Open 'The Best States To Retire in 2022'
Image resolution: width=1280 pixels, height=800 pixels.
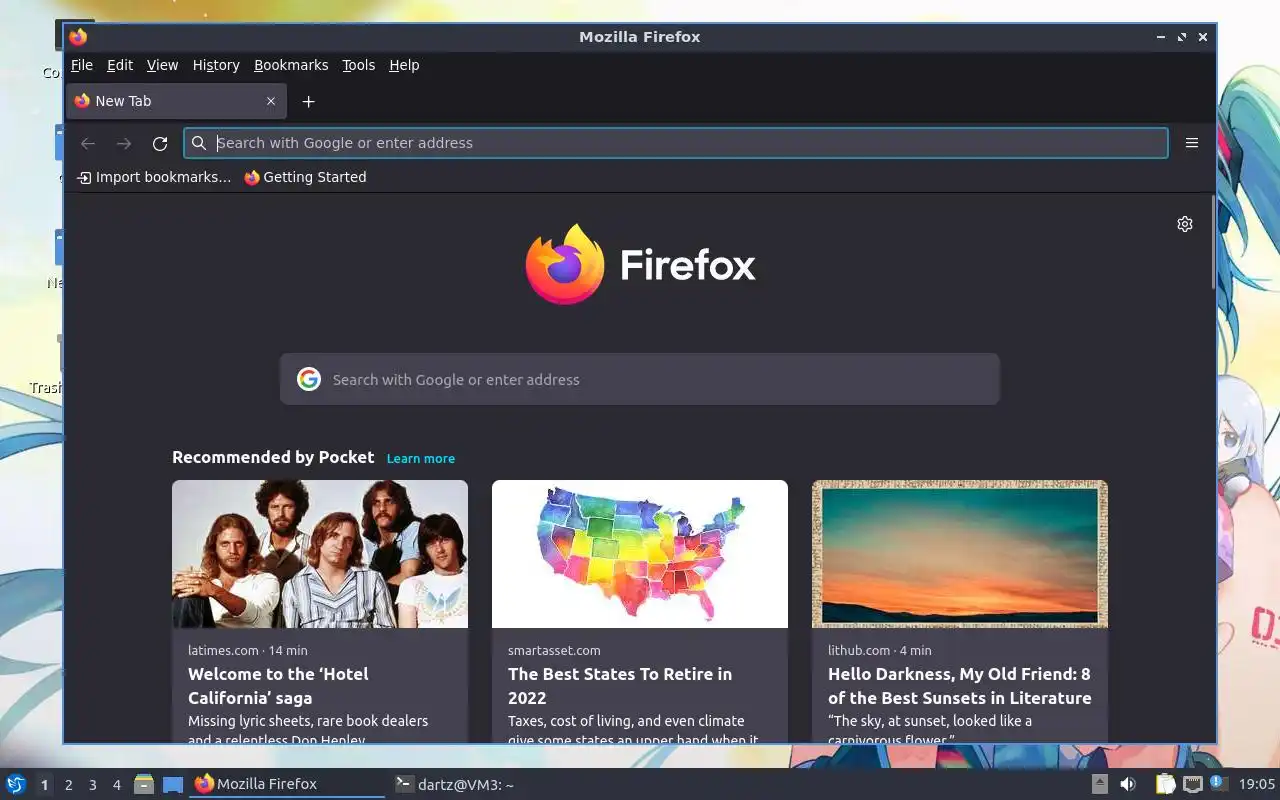pos(620,686)
